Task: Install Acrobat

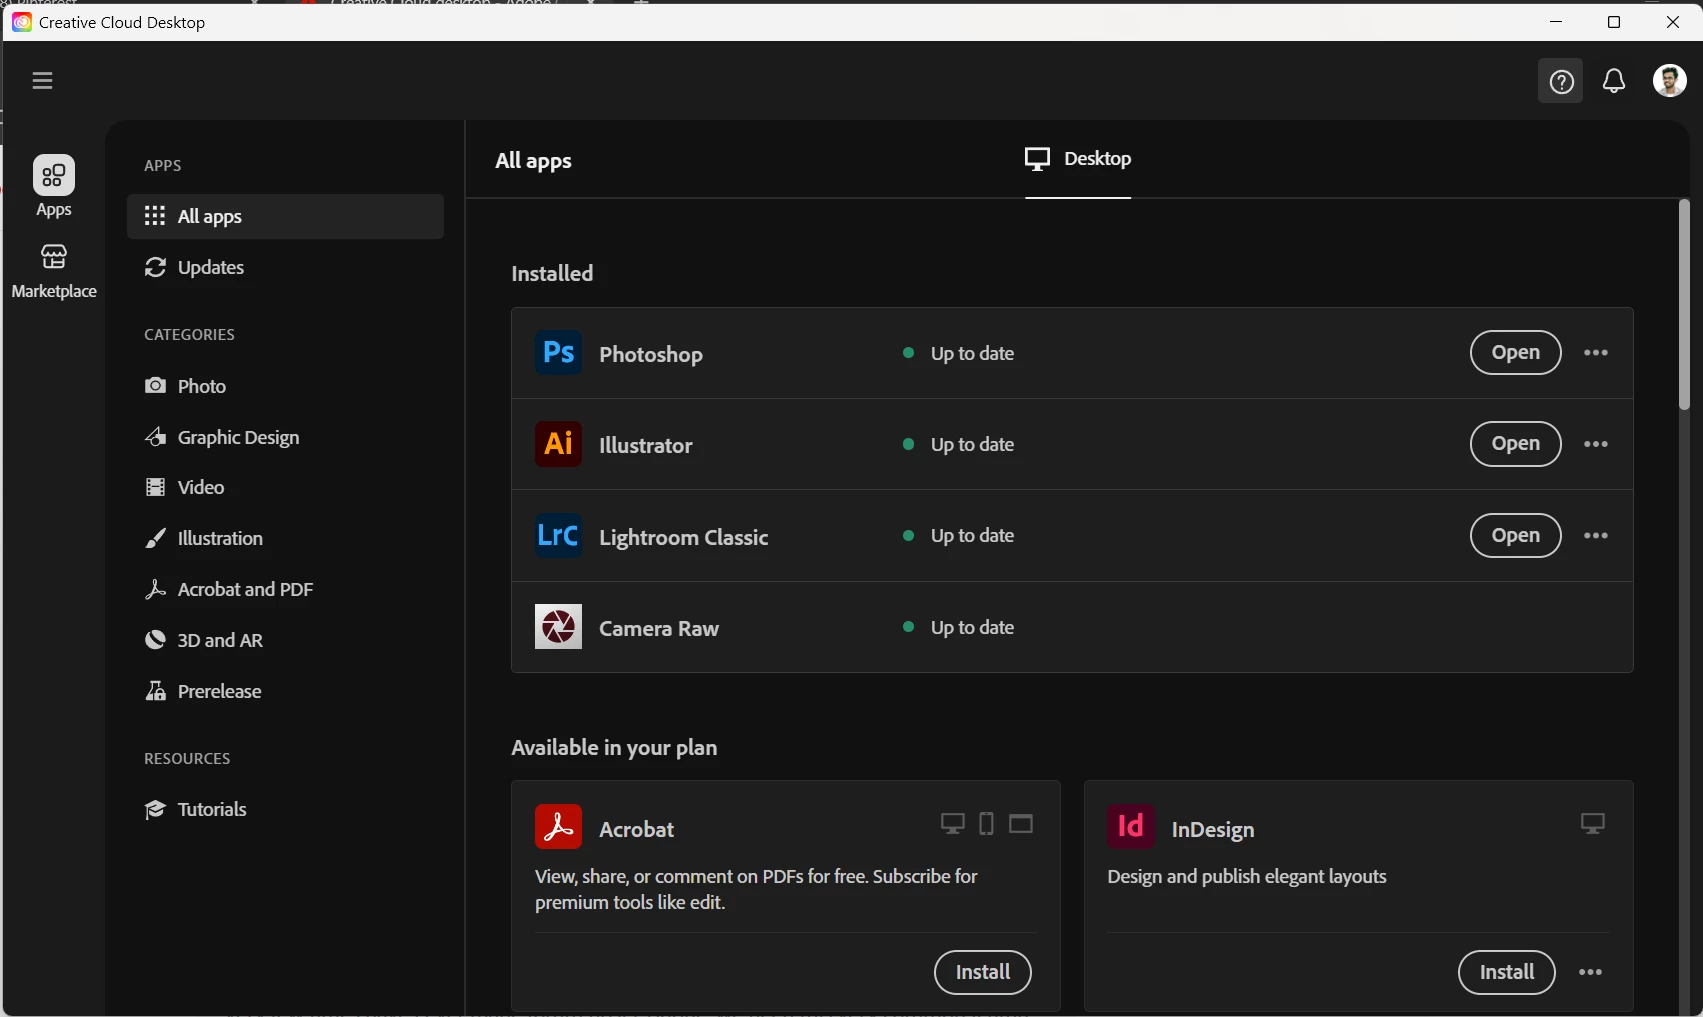Action: [982, 973]
